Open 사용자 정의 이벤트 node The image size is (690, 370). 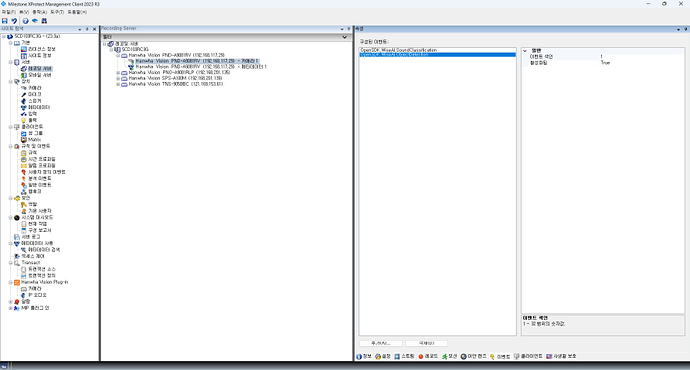click(x=47, y=172)
